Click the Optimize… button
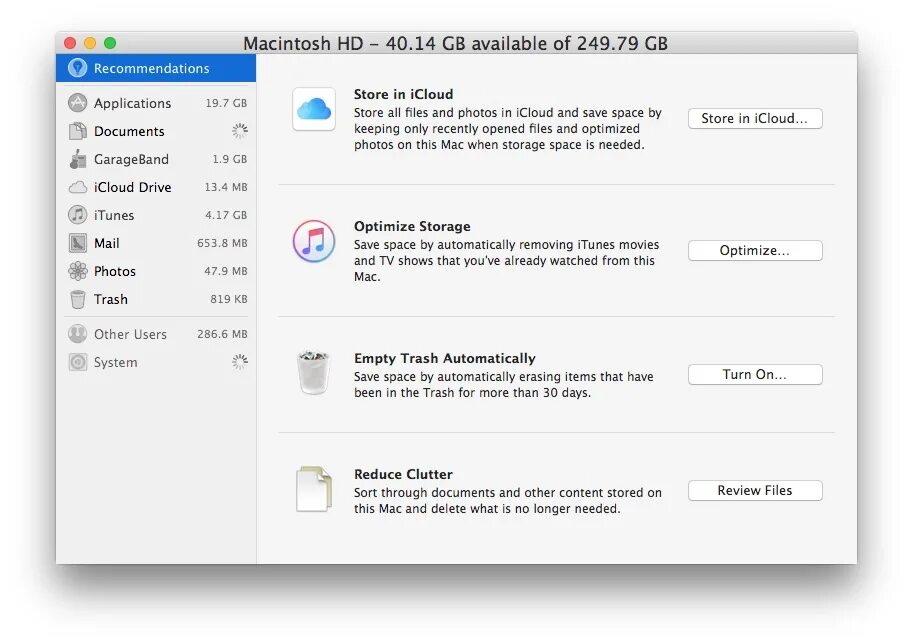913x644 pixels. click(755, 251)
